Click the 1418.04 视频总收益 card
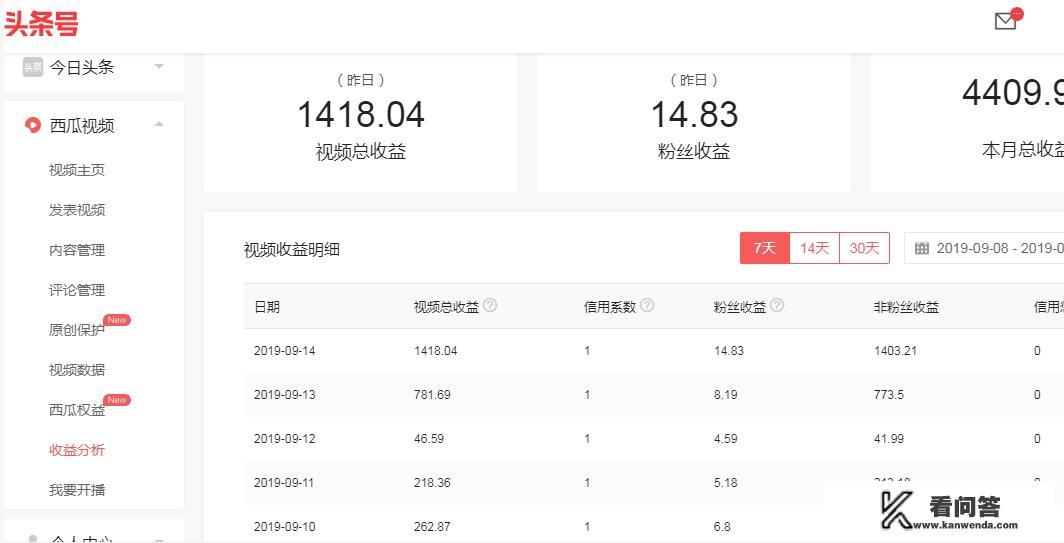This screenshot has width=1064, height=543. coord(360,122)
